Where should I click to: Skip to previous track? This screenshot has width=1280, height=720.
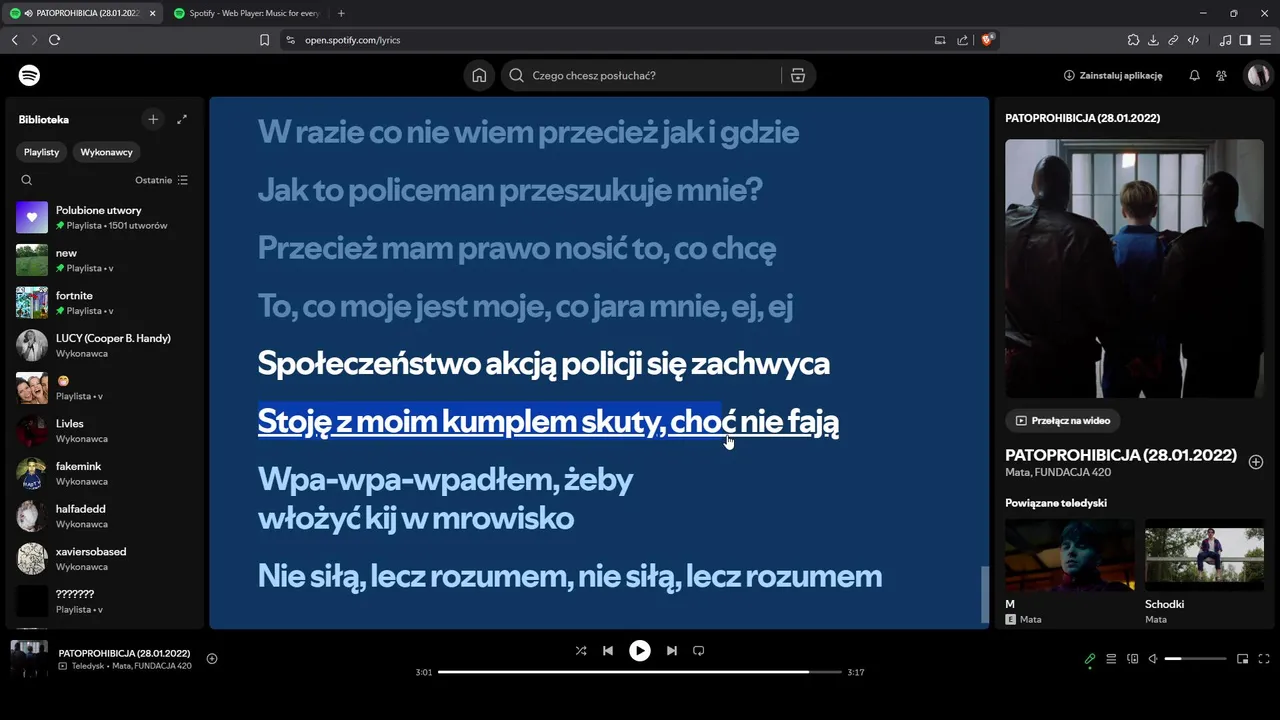[x=608, y=651]
